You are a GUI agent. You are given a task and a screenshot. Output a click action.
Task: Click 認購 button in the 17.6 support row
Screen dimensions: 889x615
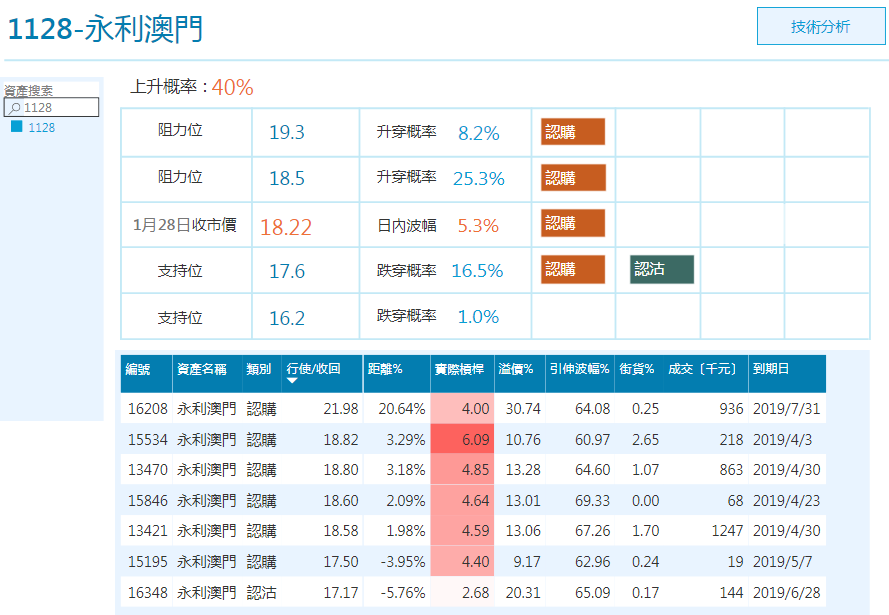click(573, 269)
